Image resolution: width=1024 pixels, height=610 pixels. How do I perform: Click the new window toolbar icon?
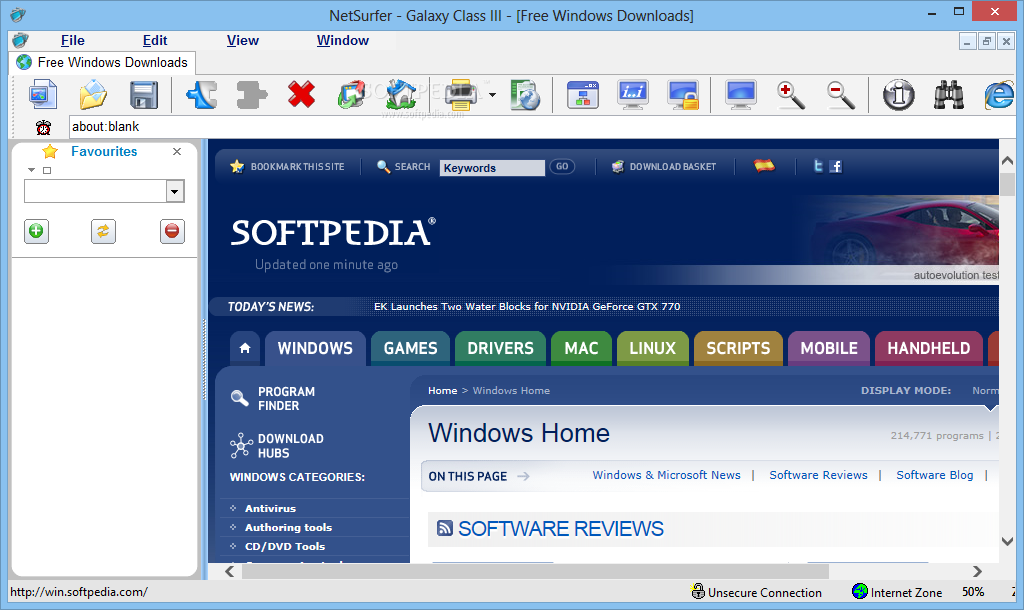(43, 95)
